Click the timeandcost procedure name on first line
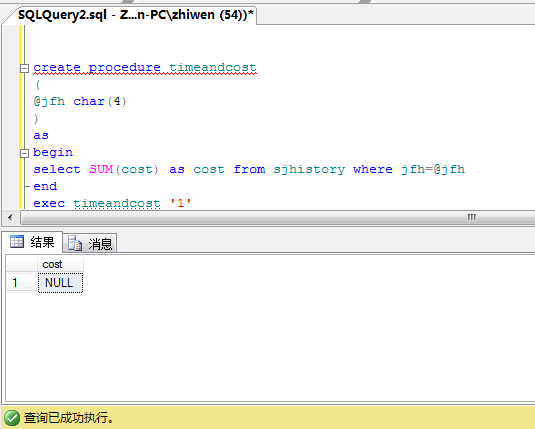535x429 pixels. point(213,68)
